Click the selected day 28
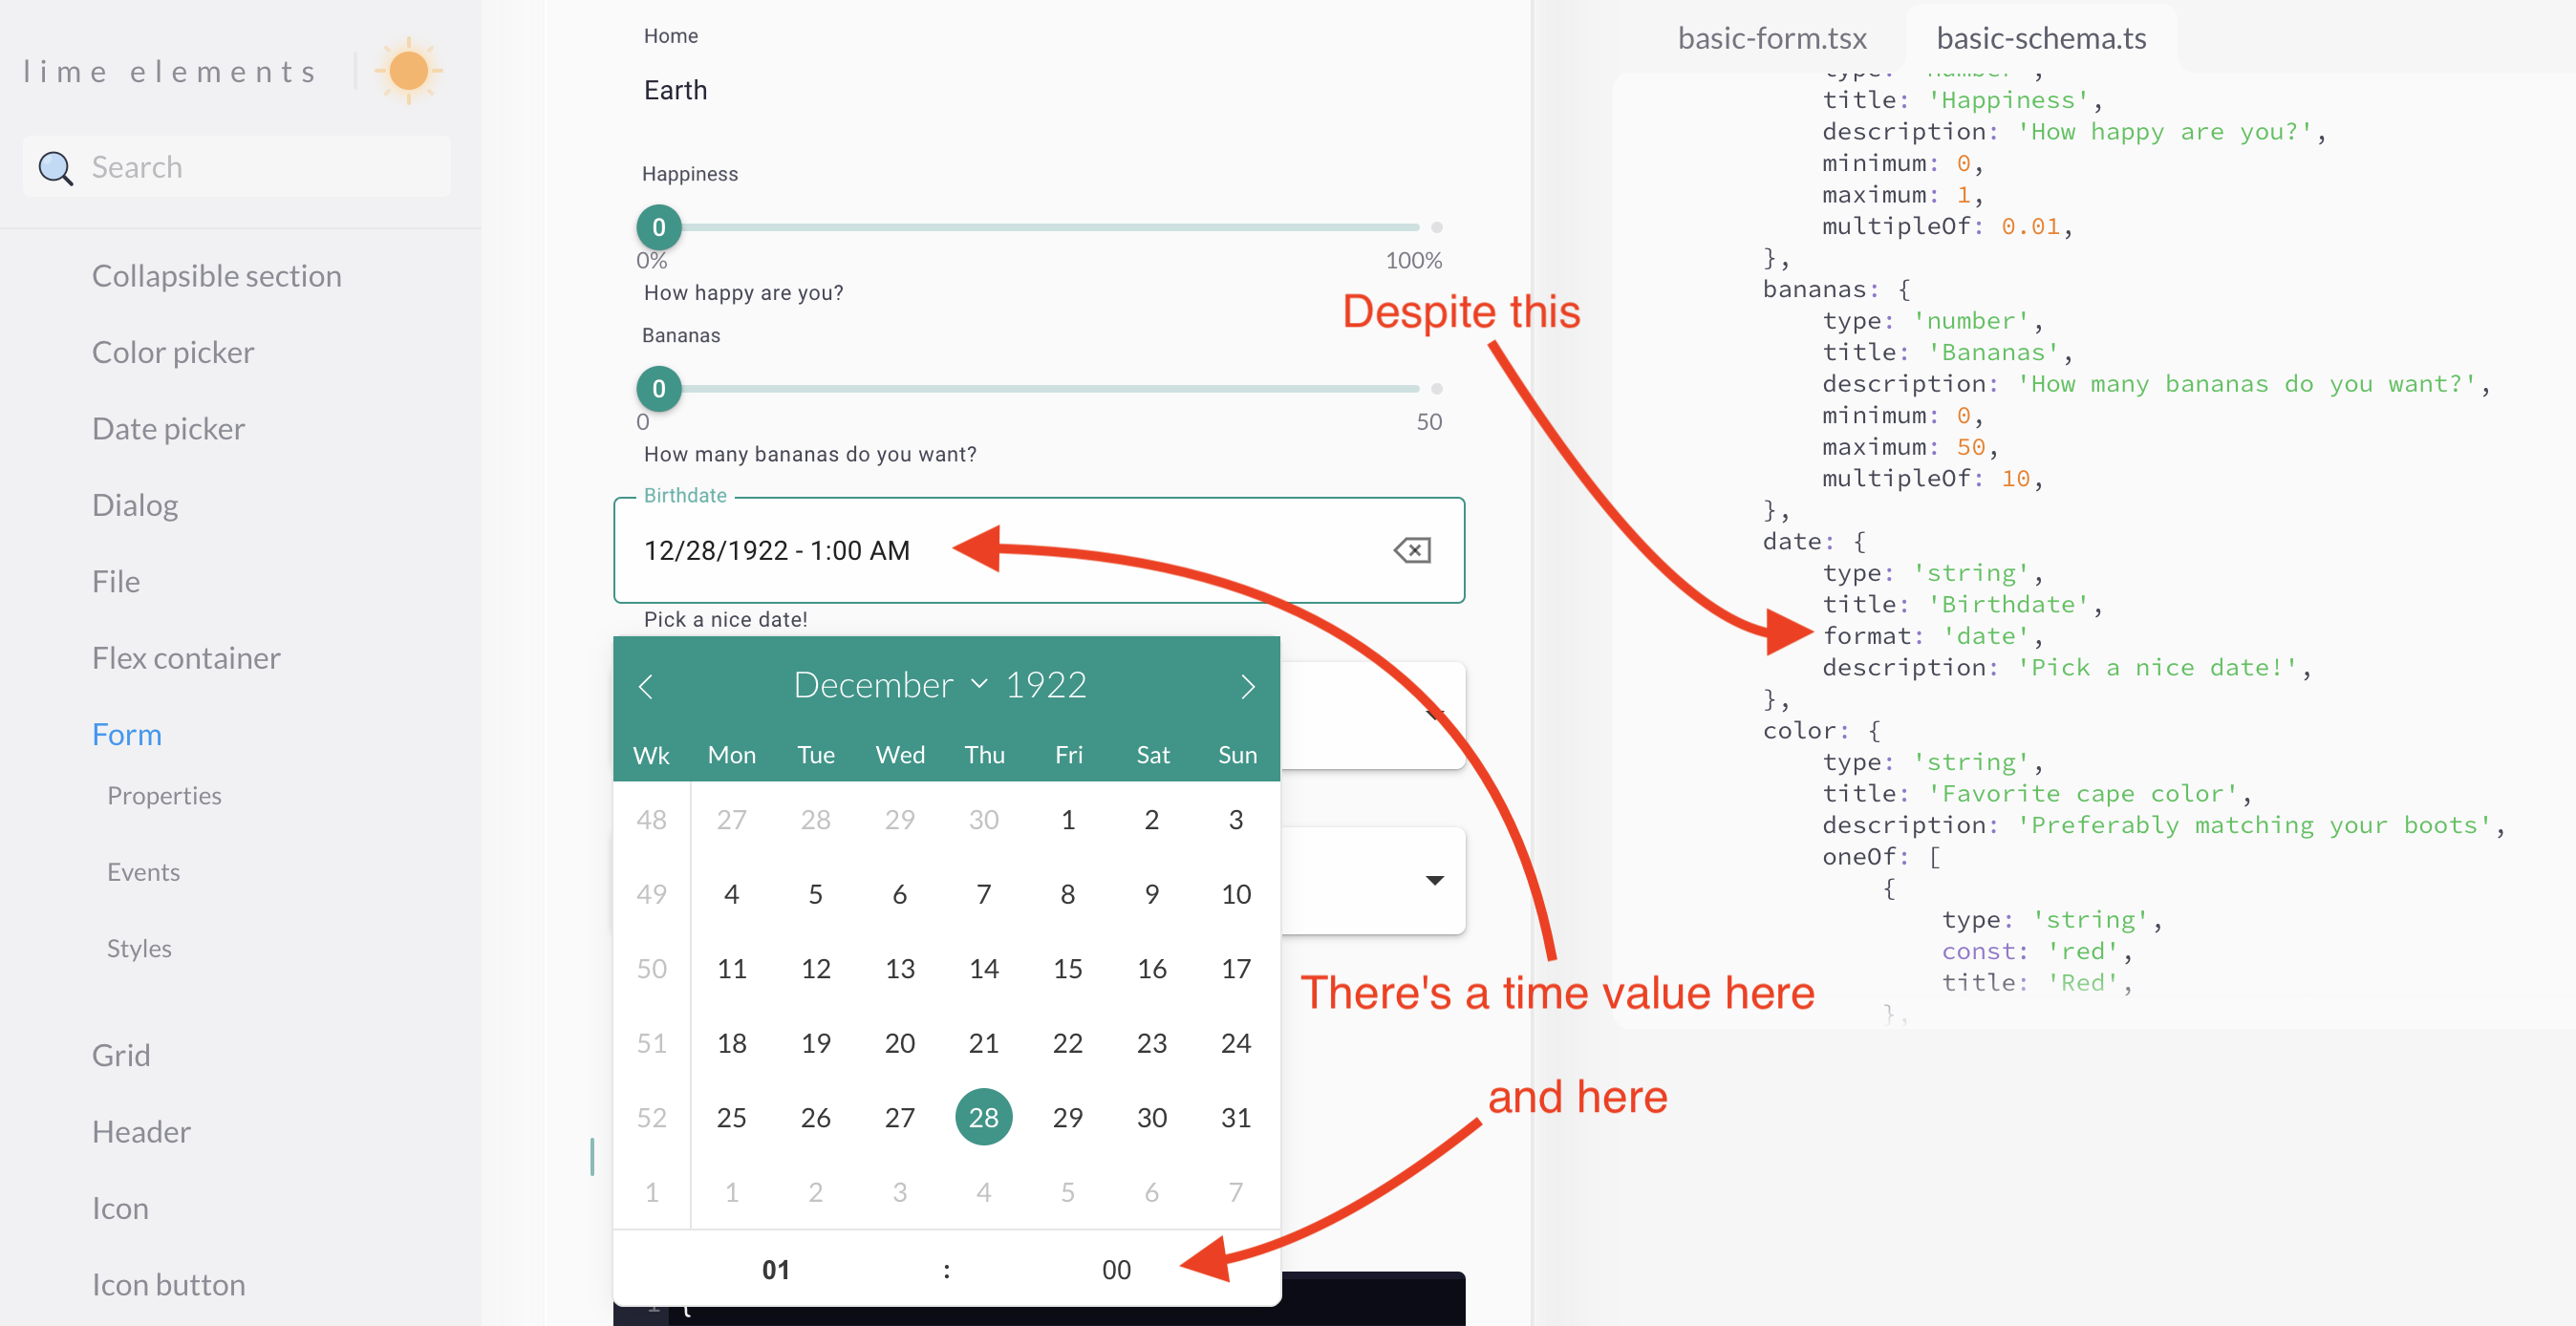 pyautogui.click(x=983, y=1117)
